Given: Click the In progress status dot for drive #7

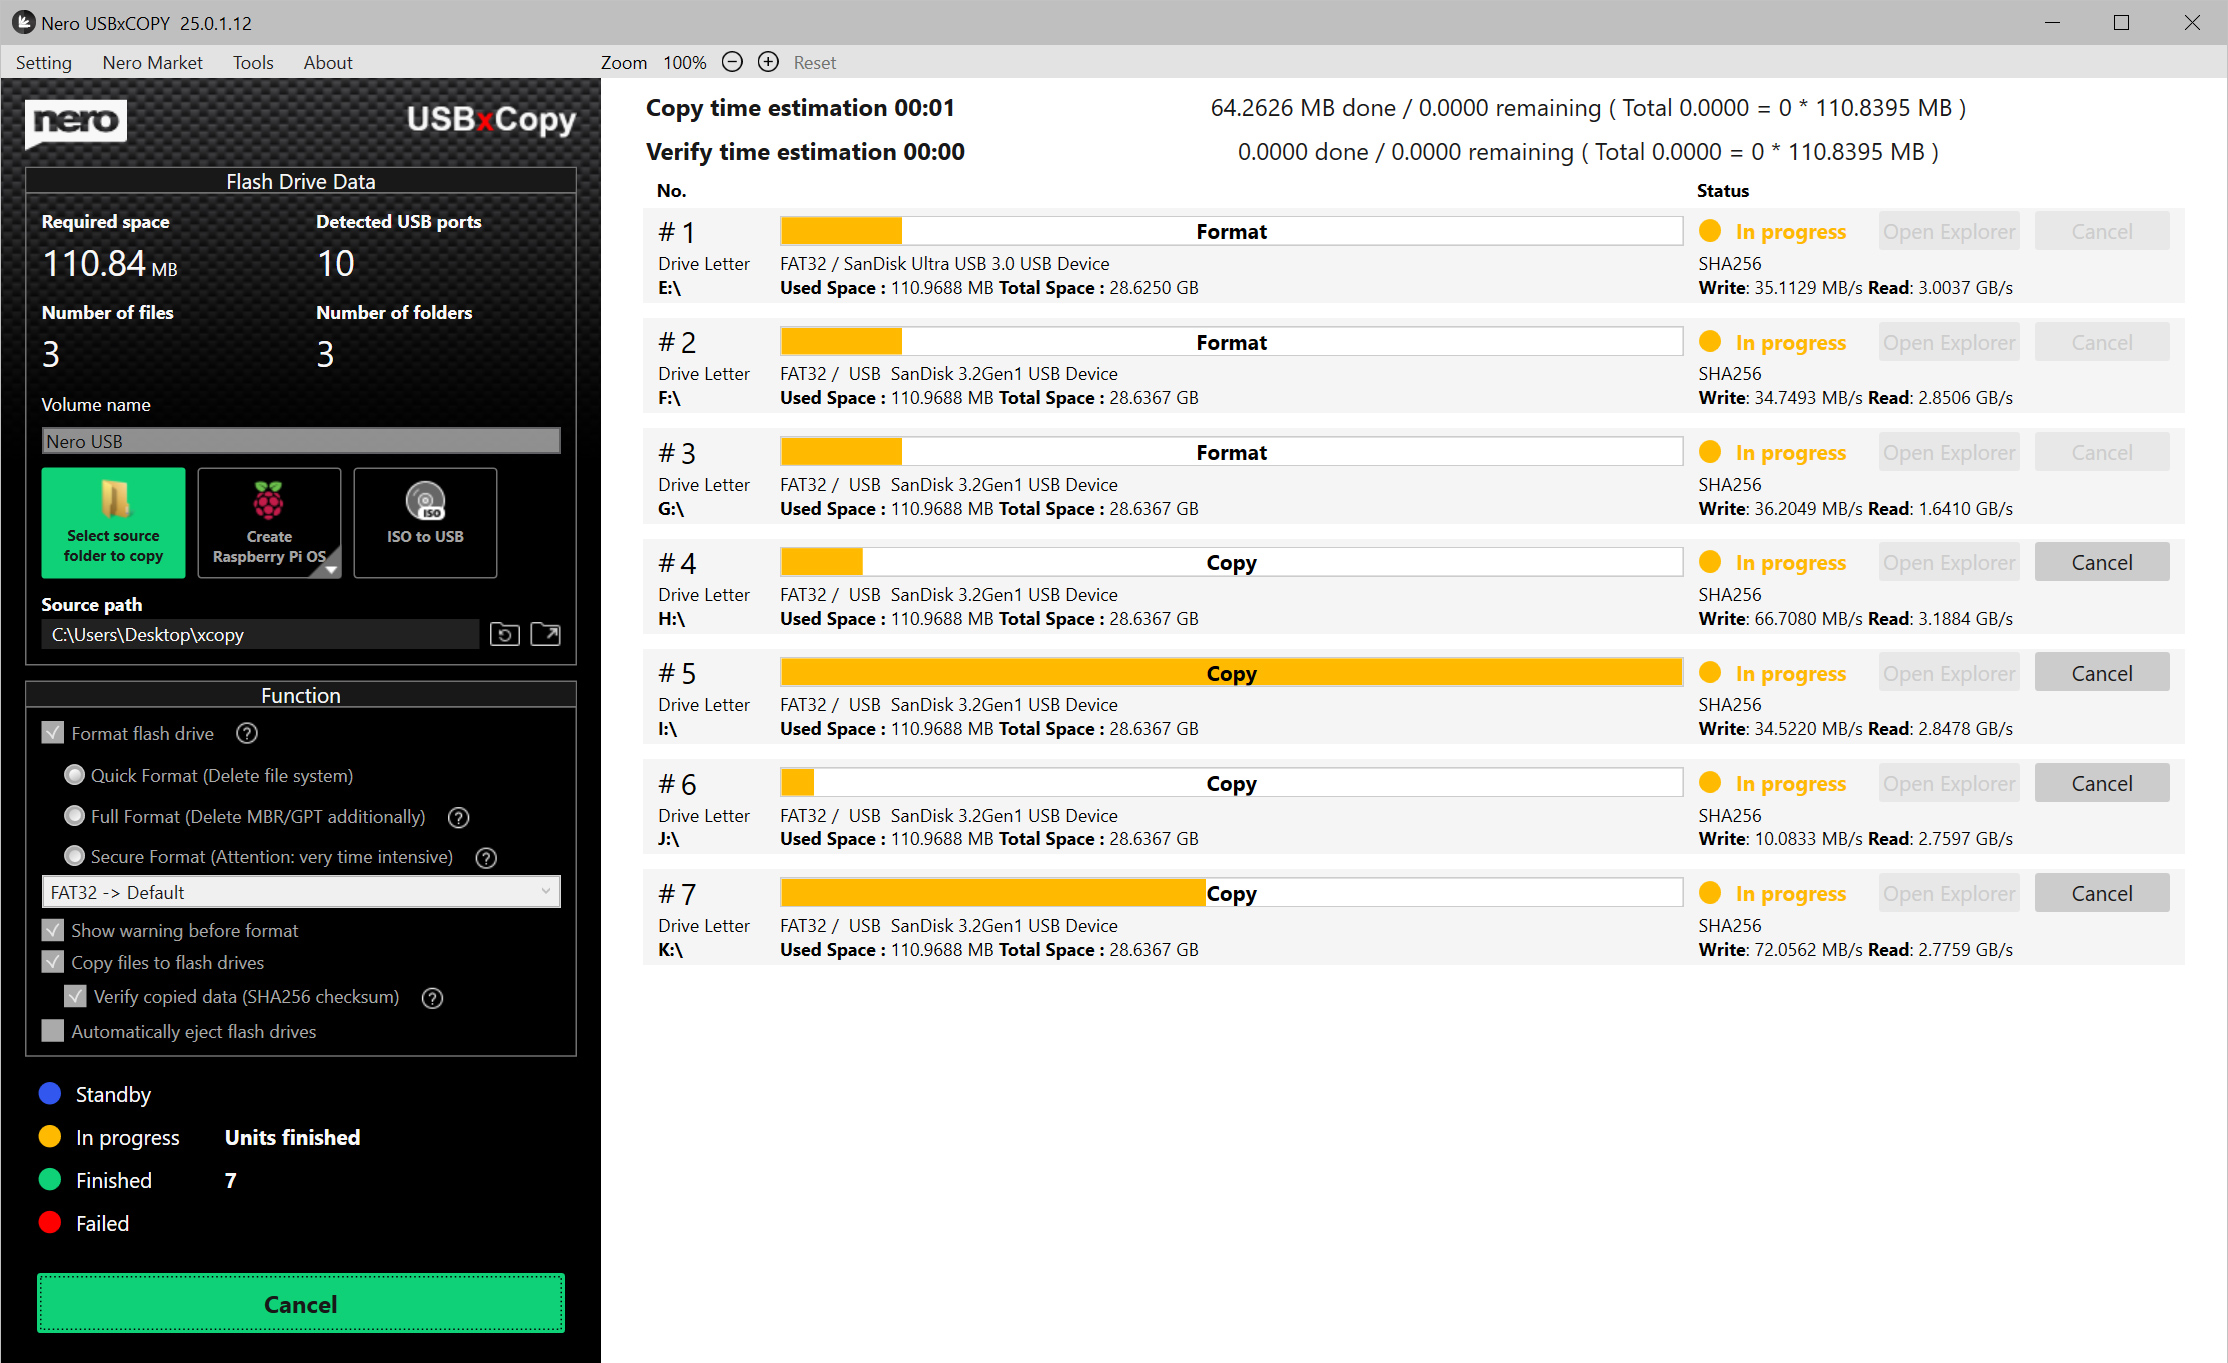Looking at the screenshot, I should (x=1710, y=893).
